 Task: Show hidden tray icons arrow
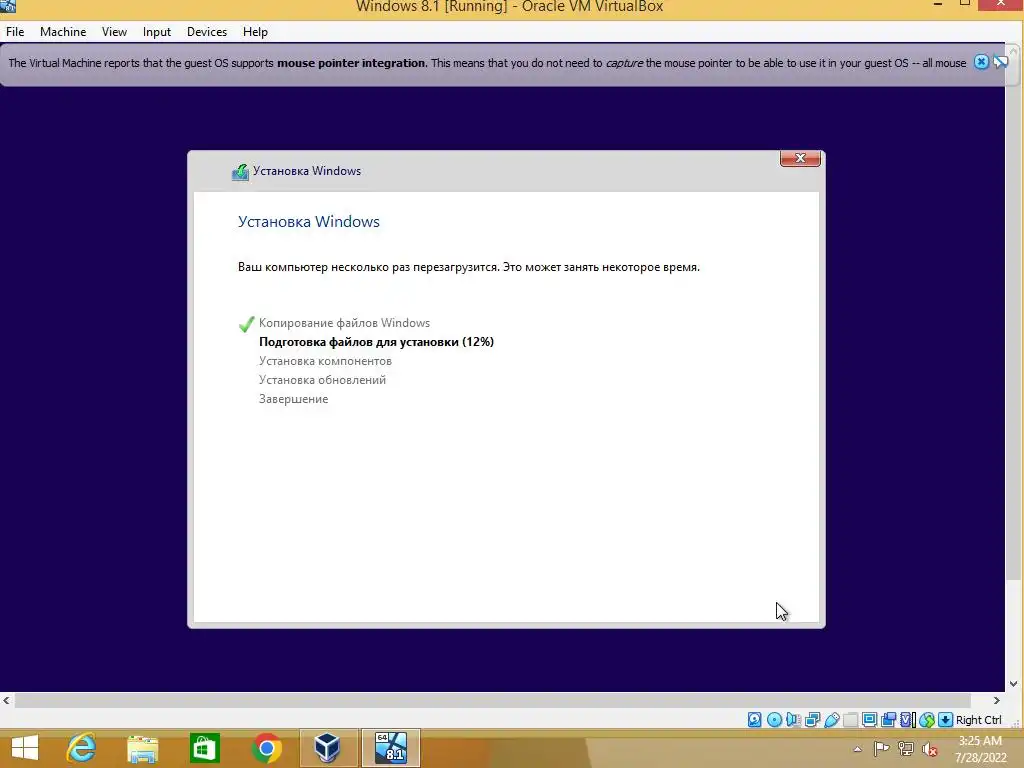pos(857,750)
